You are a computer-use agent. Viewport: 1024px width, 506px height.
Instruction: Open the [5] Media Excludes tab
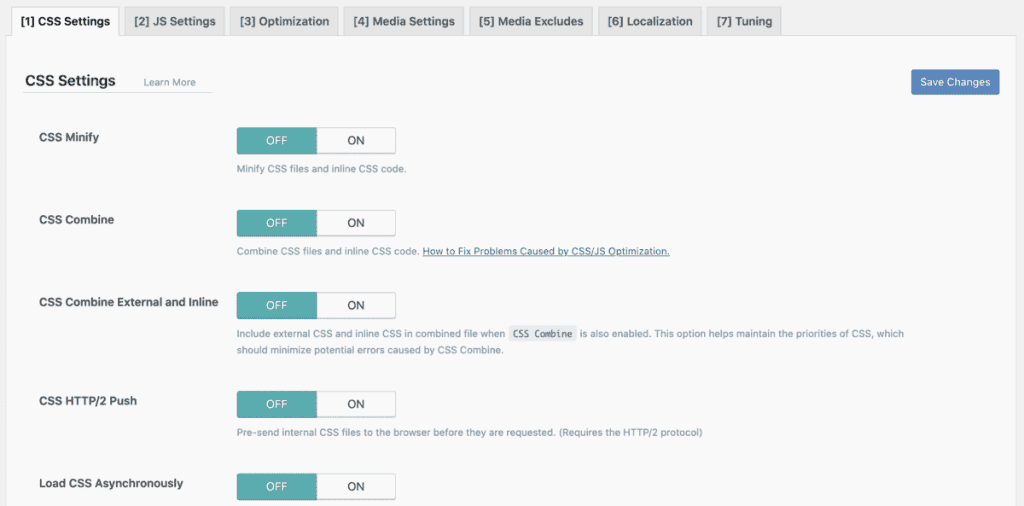click(531, 22)
